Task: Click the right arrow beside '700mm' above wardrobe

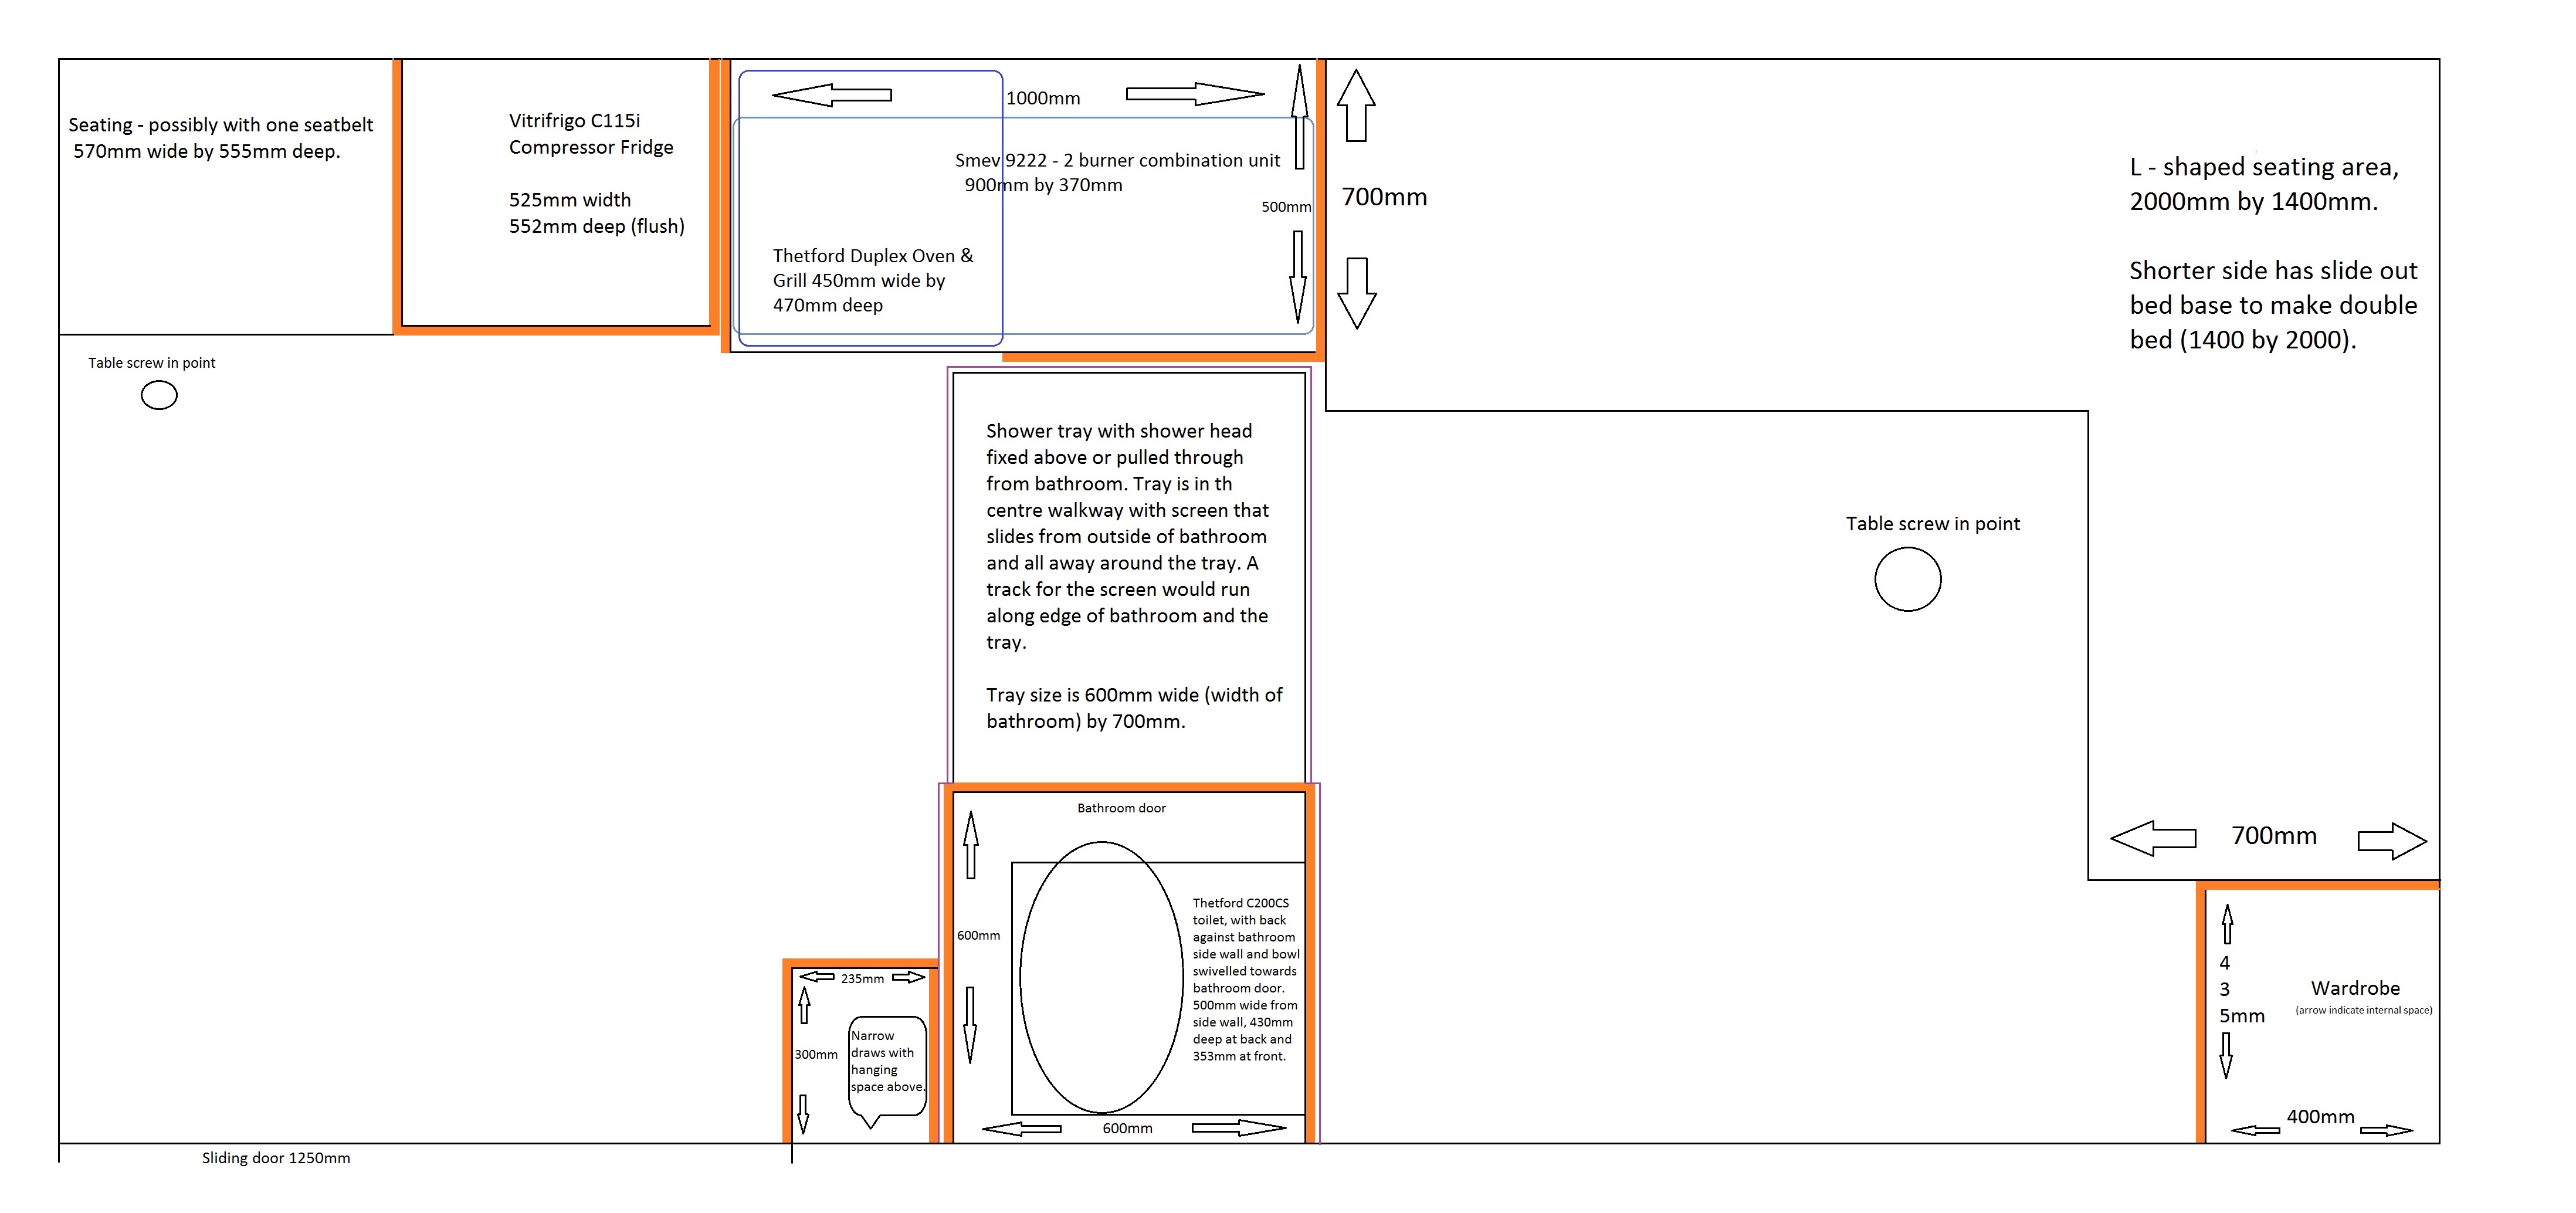Action: tap(2392, 841)
